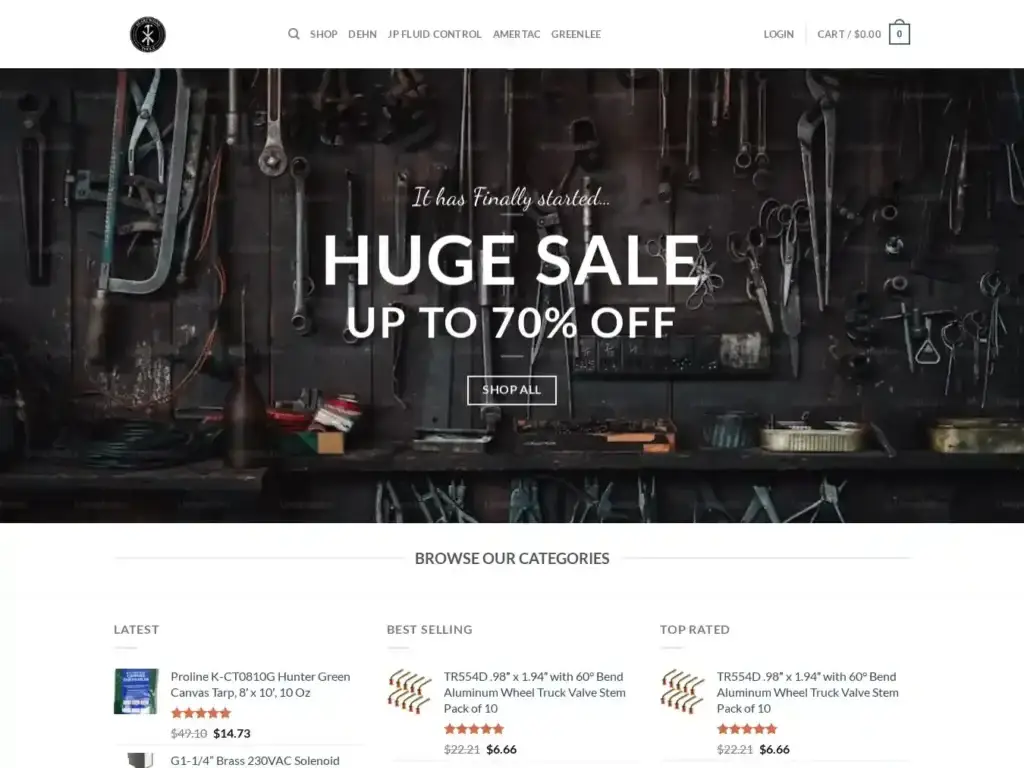Open Top Rated TR554D valve stem link

point(807,692)
